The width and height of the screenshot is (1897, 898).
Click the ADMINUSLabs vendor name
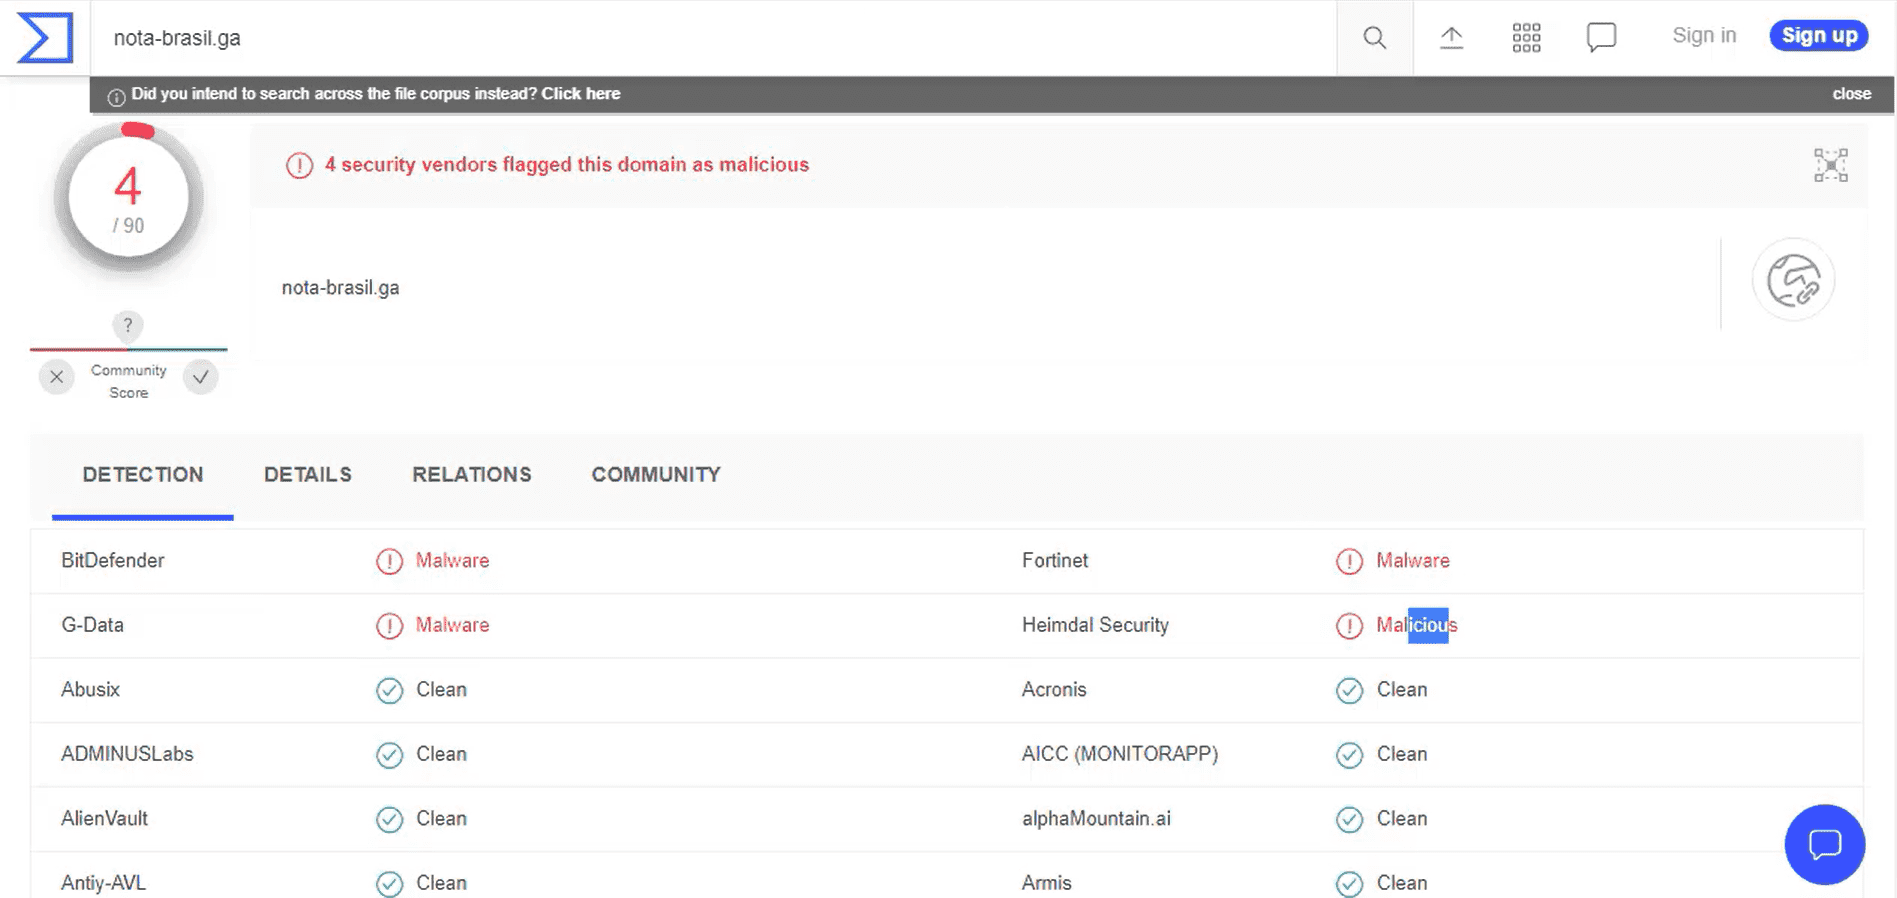127,754
